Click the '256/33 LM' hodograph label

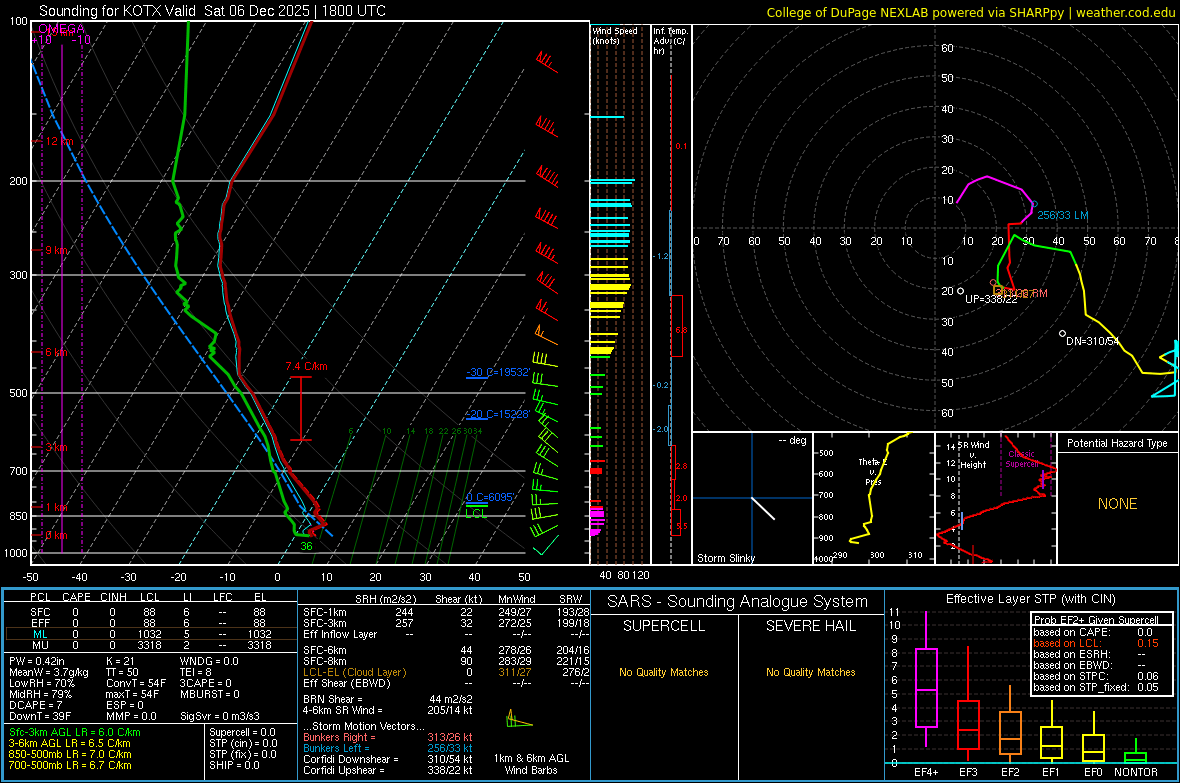[1063, 215]
